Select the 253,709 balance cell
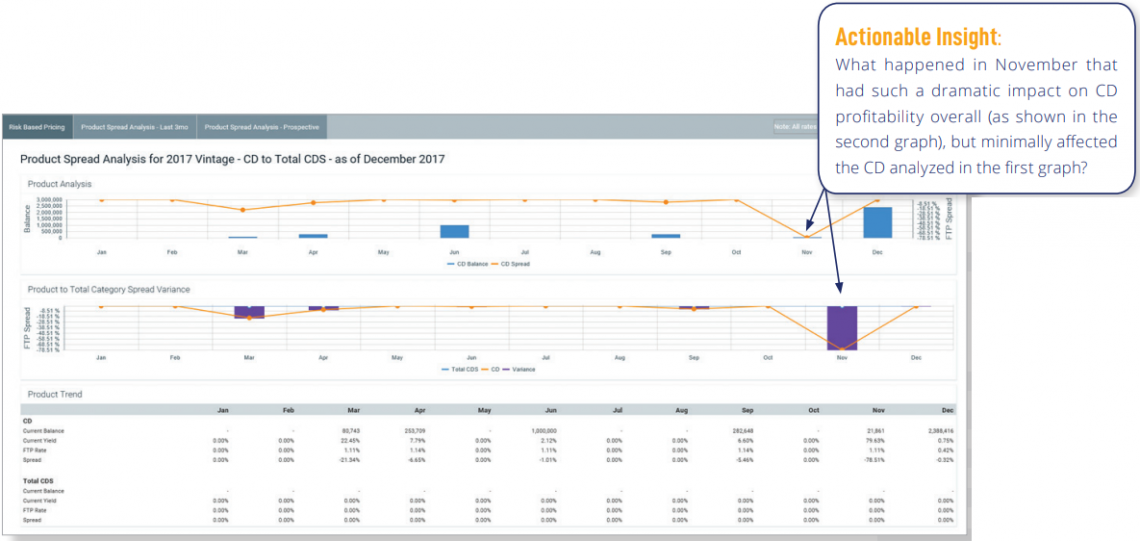 (x=415, y=430)
